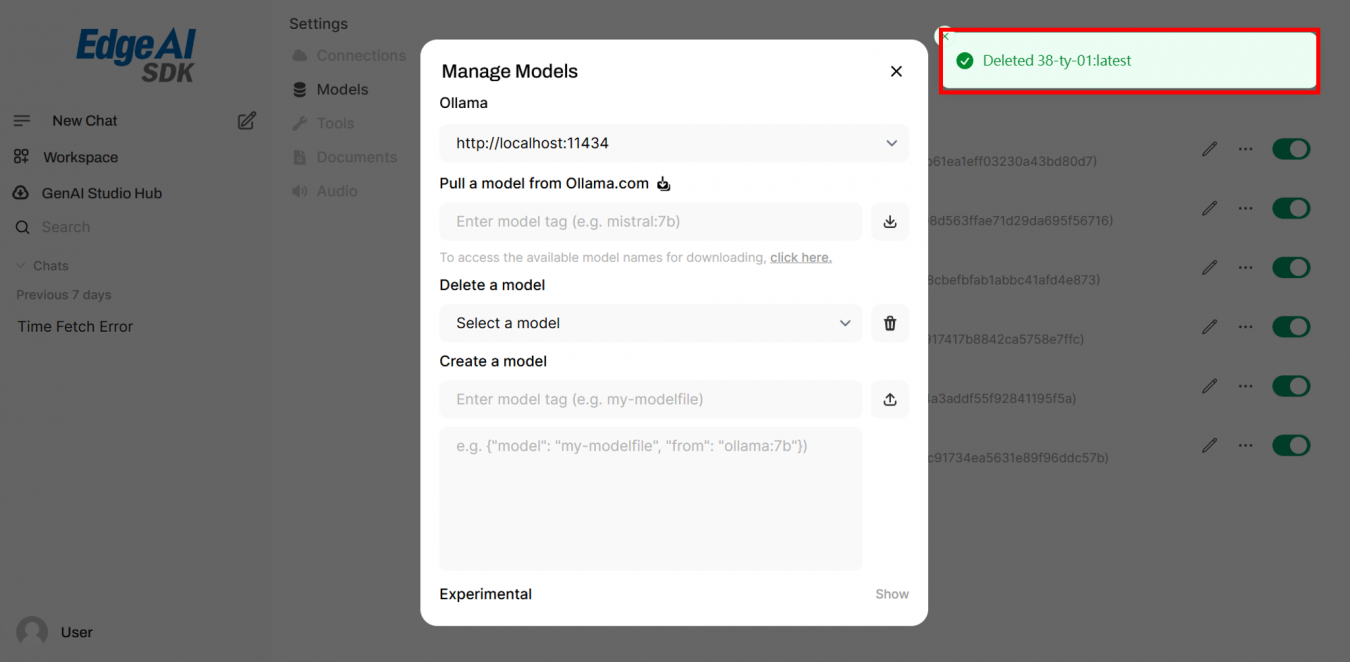1350x662 pixels.
Task: Turn off the third model's toggle switch
Action: (x=1290, y=268)
